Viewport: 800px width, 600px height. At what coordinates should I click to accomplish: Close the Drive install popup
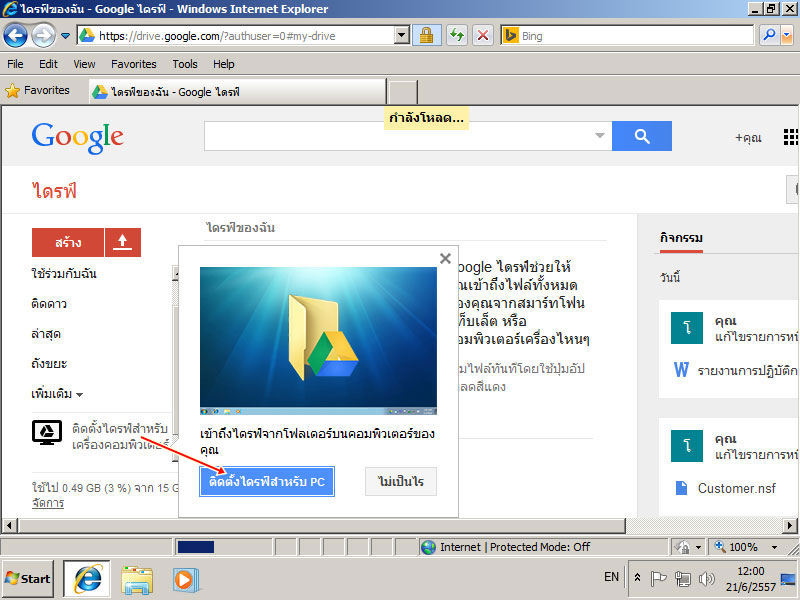(x=445, y=259)
